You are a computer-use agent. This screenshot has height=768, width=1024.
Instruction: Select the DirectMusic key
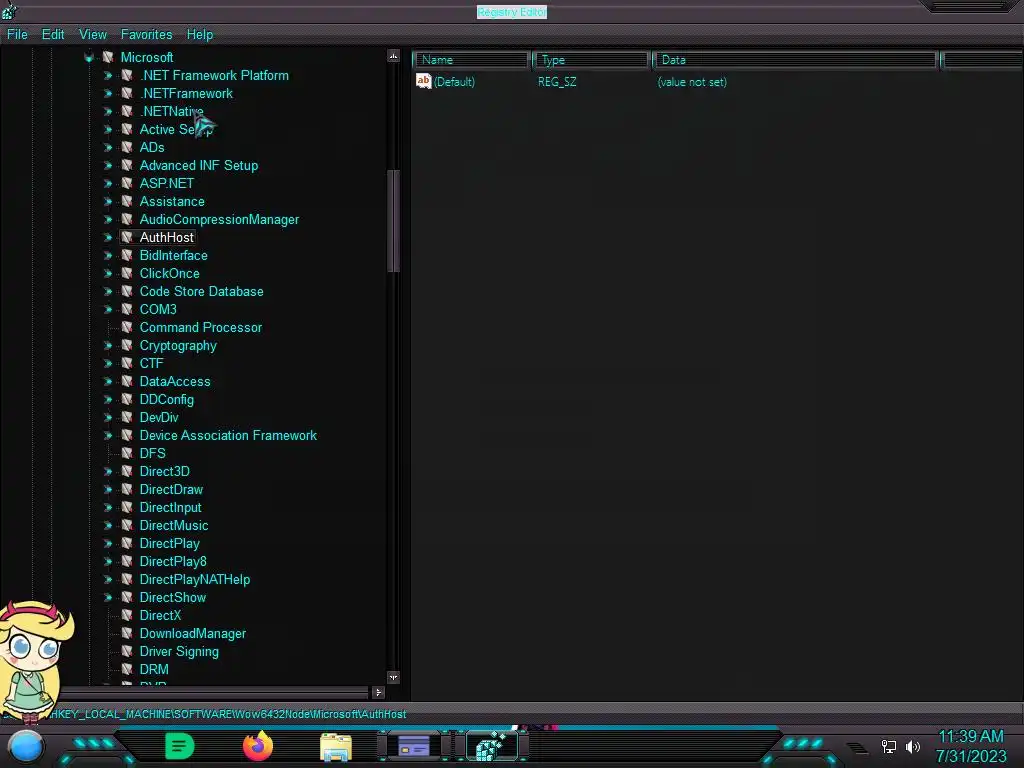(174, 526)
